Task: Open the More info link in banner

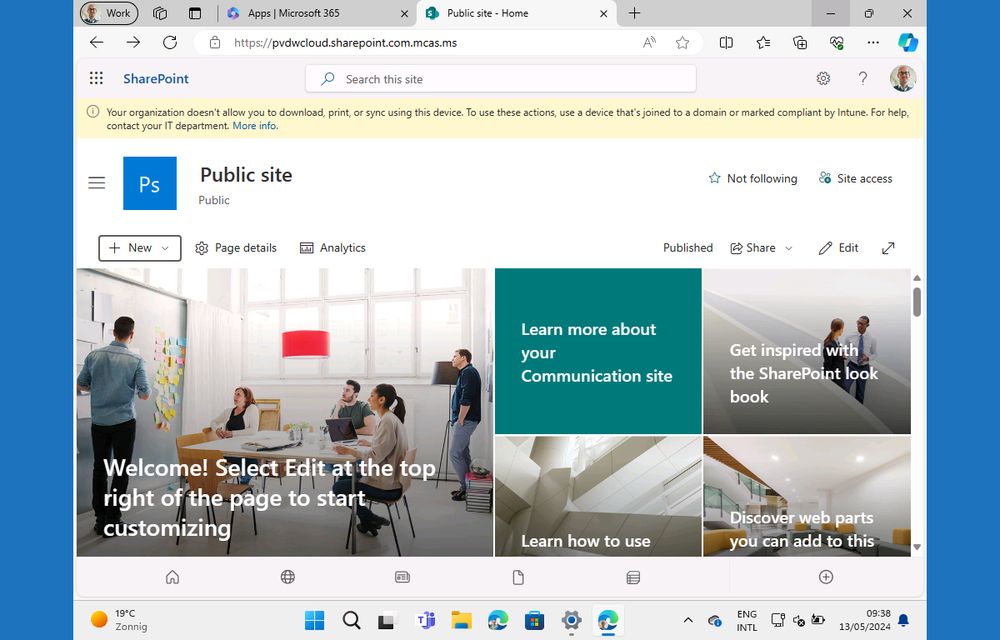Action: pos(255,126)
